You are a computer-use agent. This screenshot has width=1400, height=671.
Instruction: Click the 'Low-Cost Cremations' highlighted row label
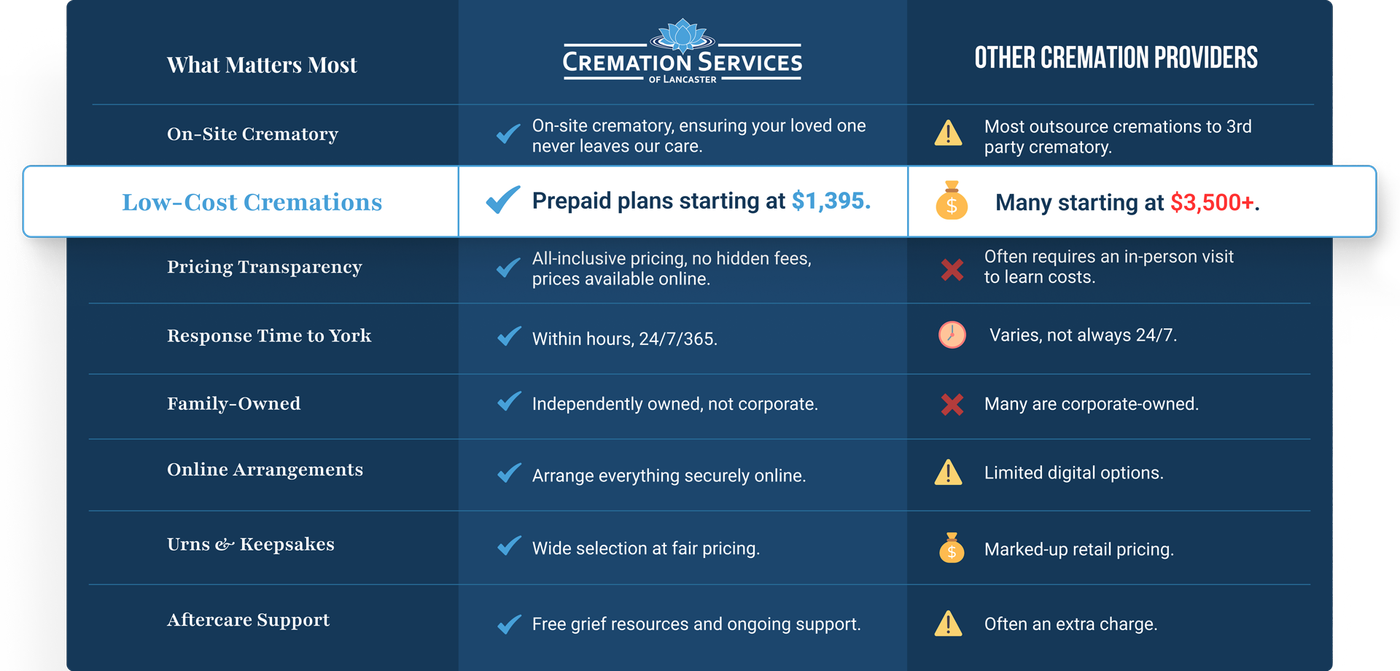pyautogui.click(x=252, y=202)
